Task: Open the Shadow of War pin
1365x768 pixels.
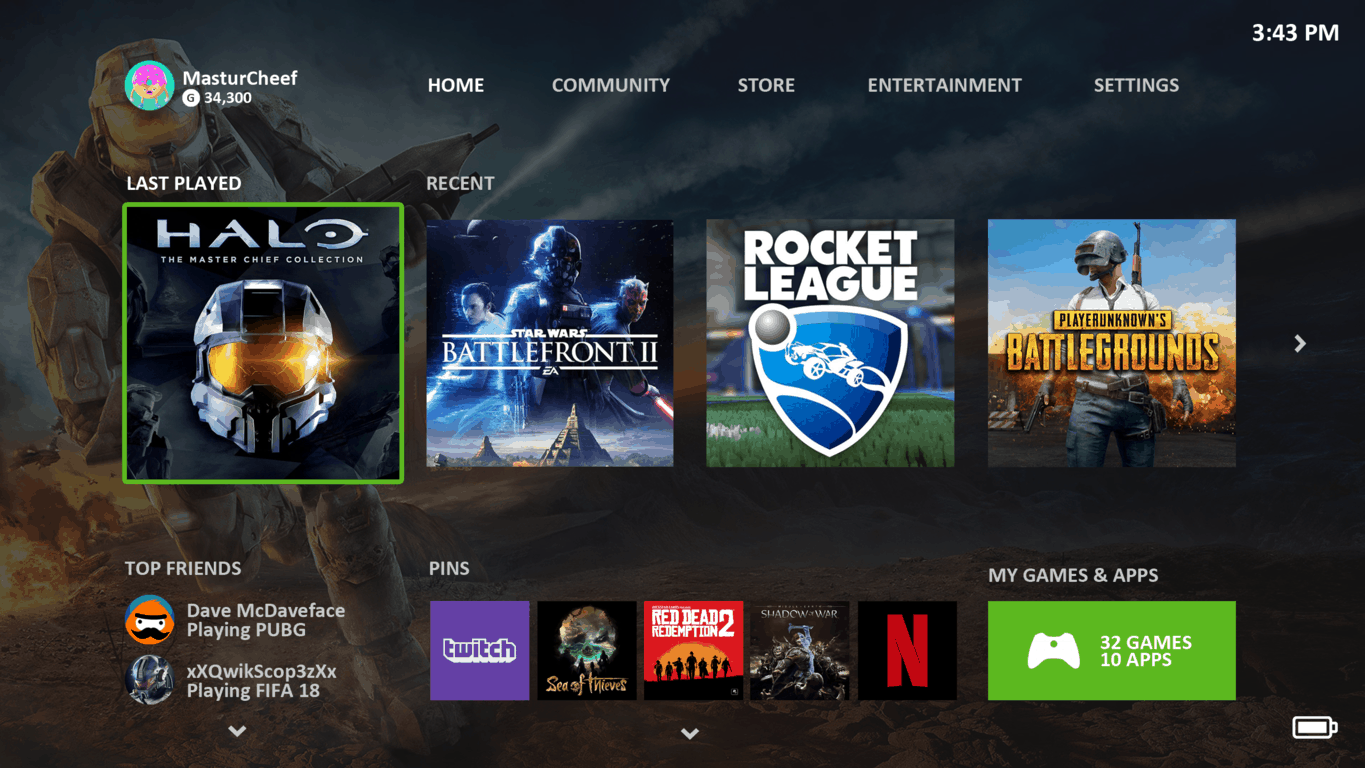Action: [800, 650]
